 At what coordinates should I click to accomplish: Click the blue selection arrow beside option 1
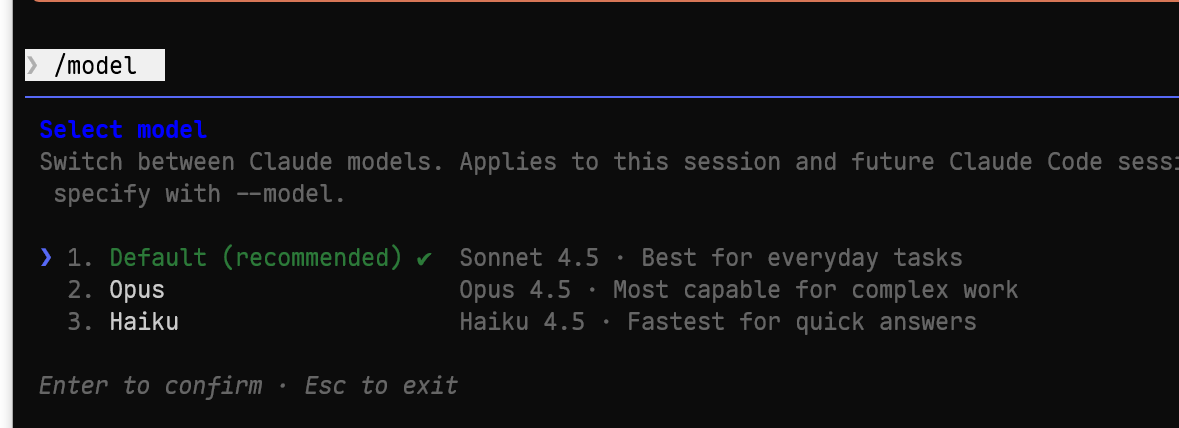click(x=47, y=258)
